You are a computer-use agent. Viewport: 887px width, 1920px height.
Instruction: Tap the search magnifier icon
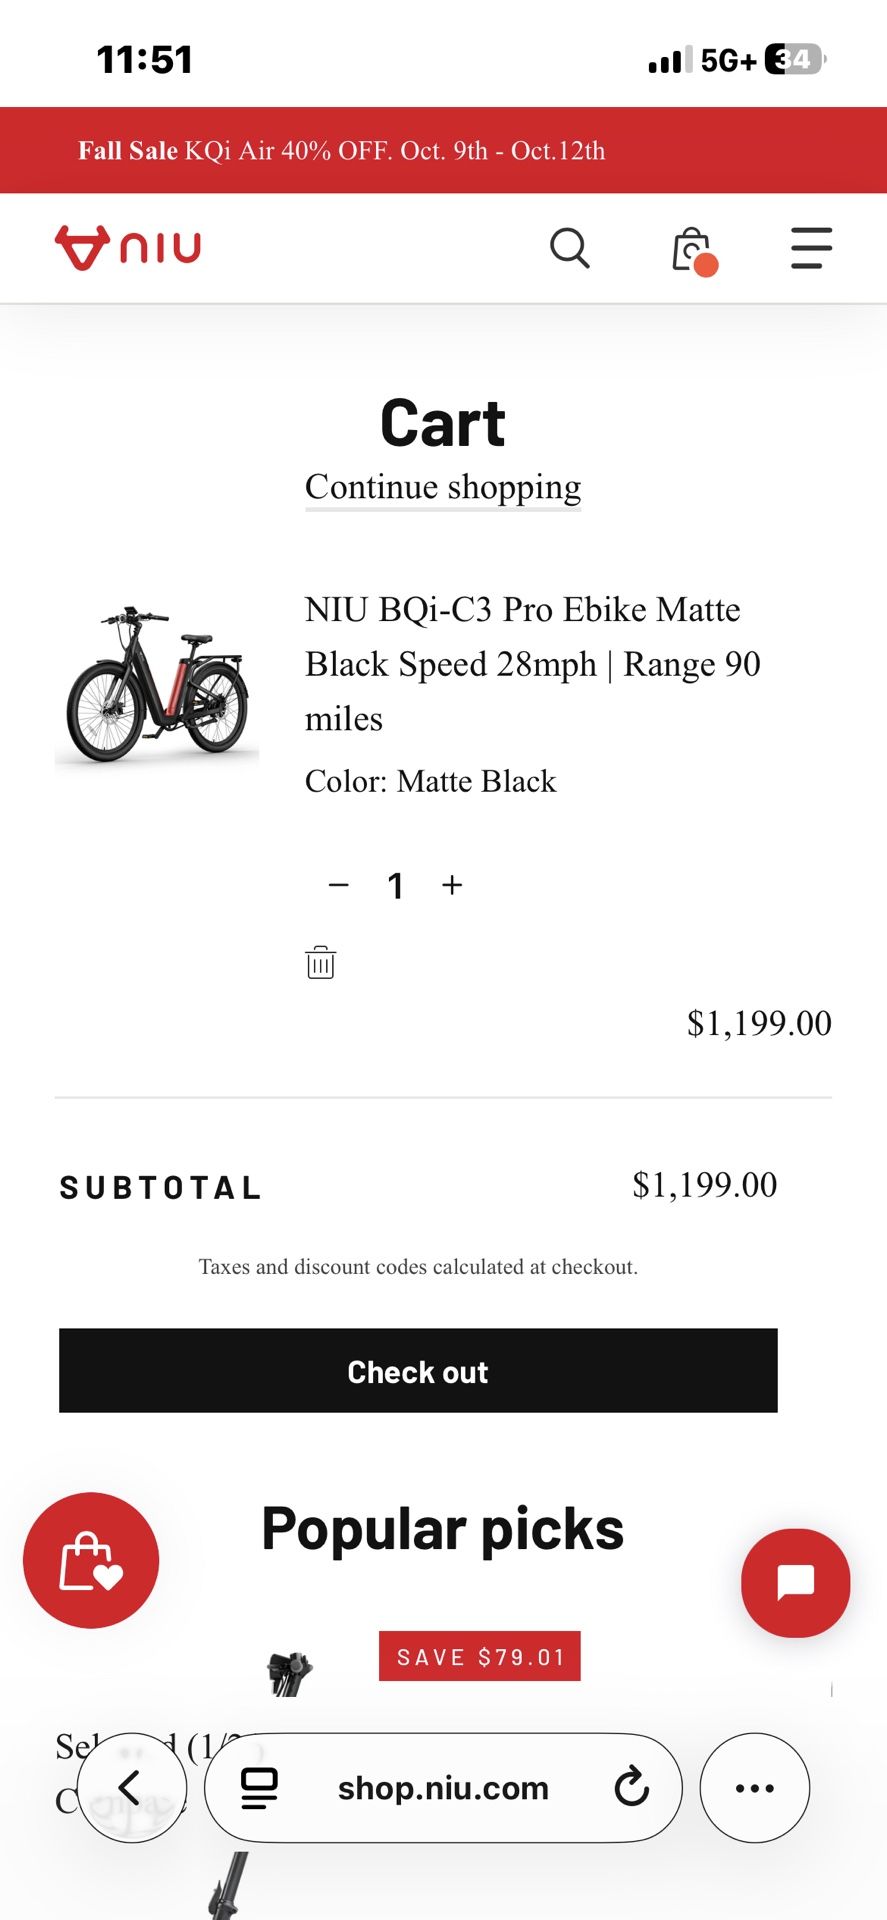click(570, 248)
